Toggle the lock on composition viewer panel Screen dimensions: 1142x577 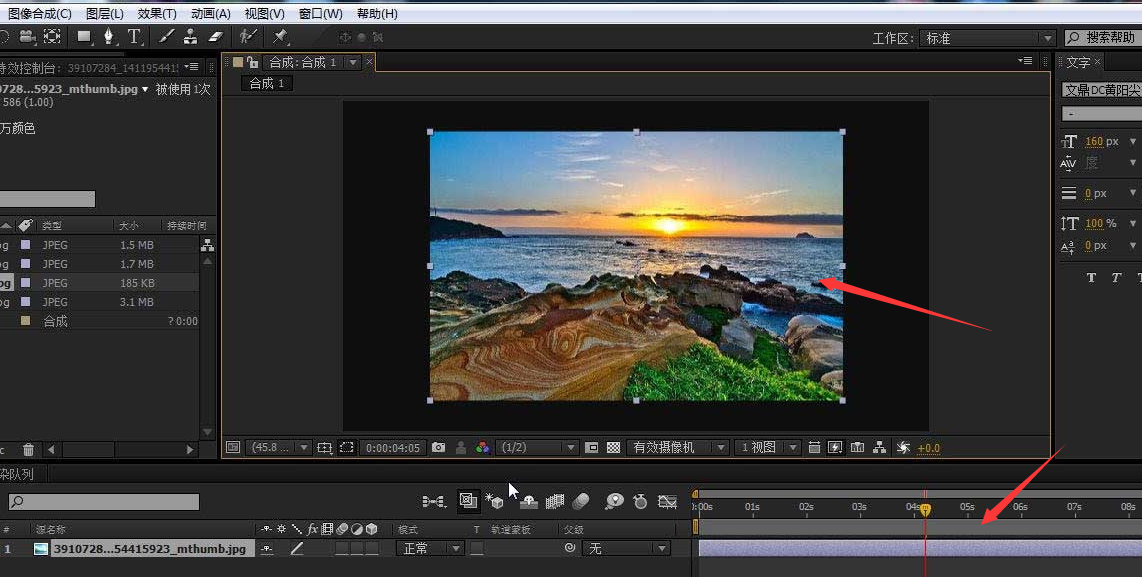click(252, 62)
